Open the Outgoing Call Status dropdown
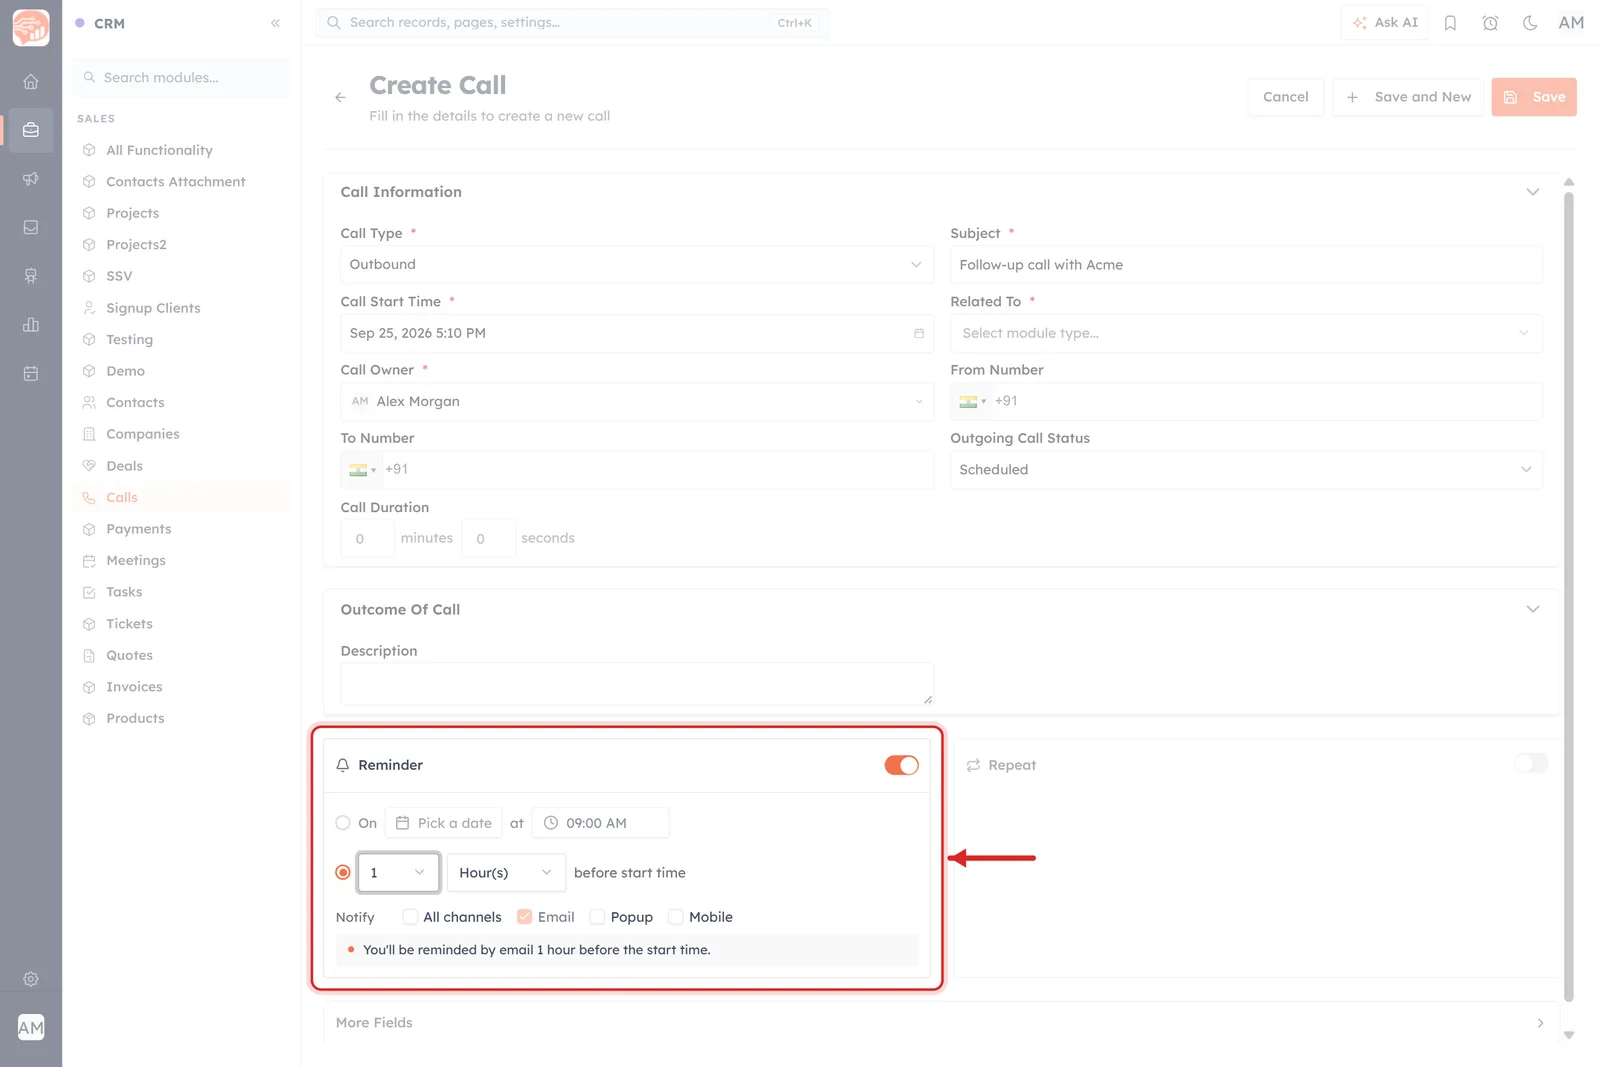This screenshot has width=1600, height=1067. pos(1246,469)
